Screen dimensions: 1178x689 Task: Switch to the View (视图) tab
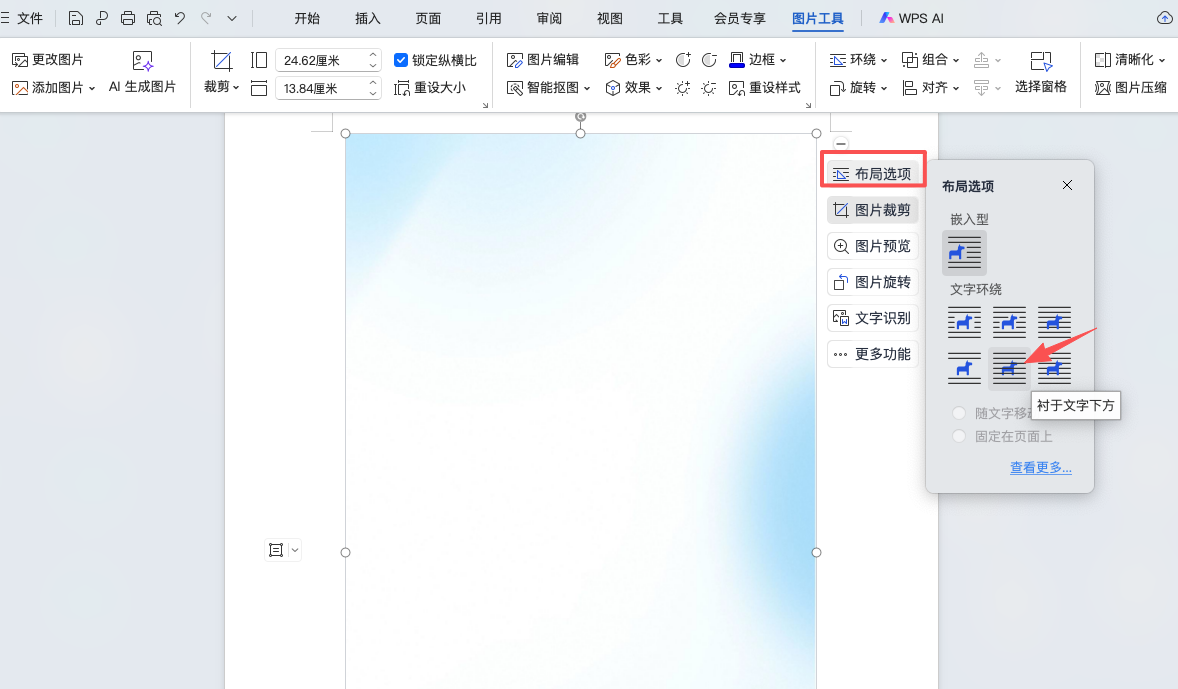609,18
